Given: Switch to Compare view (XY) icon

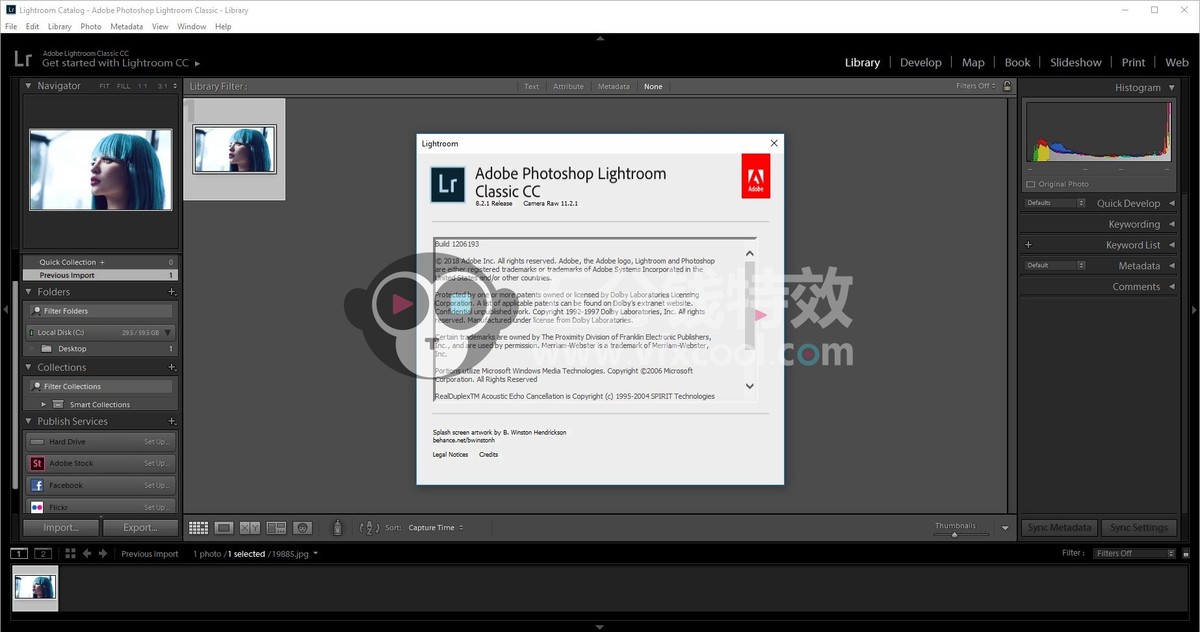Looking at the screenshot, I should [x=250, y=527].
